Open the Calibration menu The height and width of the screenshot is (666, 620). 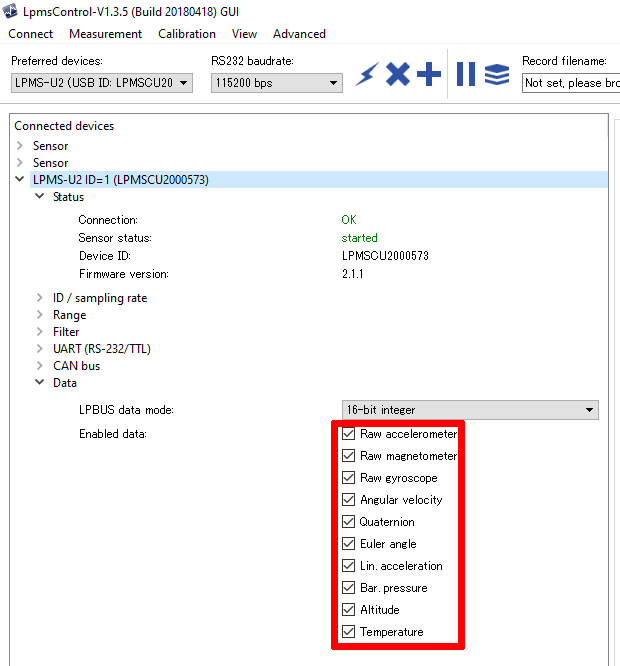pos(187,33)
